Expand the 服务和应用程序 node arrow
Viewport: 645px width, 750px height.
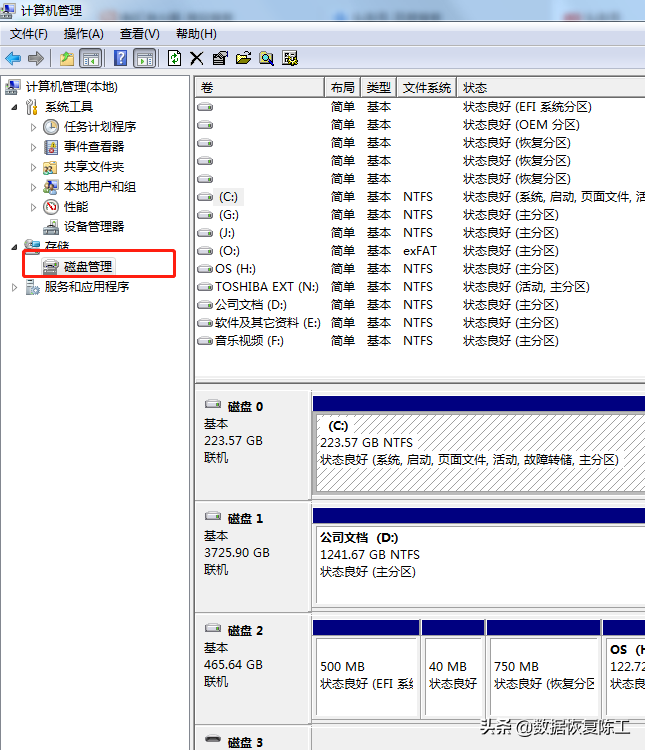[14, 287]
